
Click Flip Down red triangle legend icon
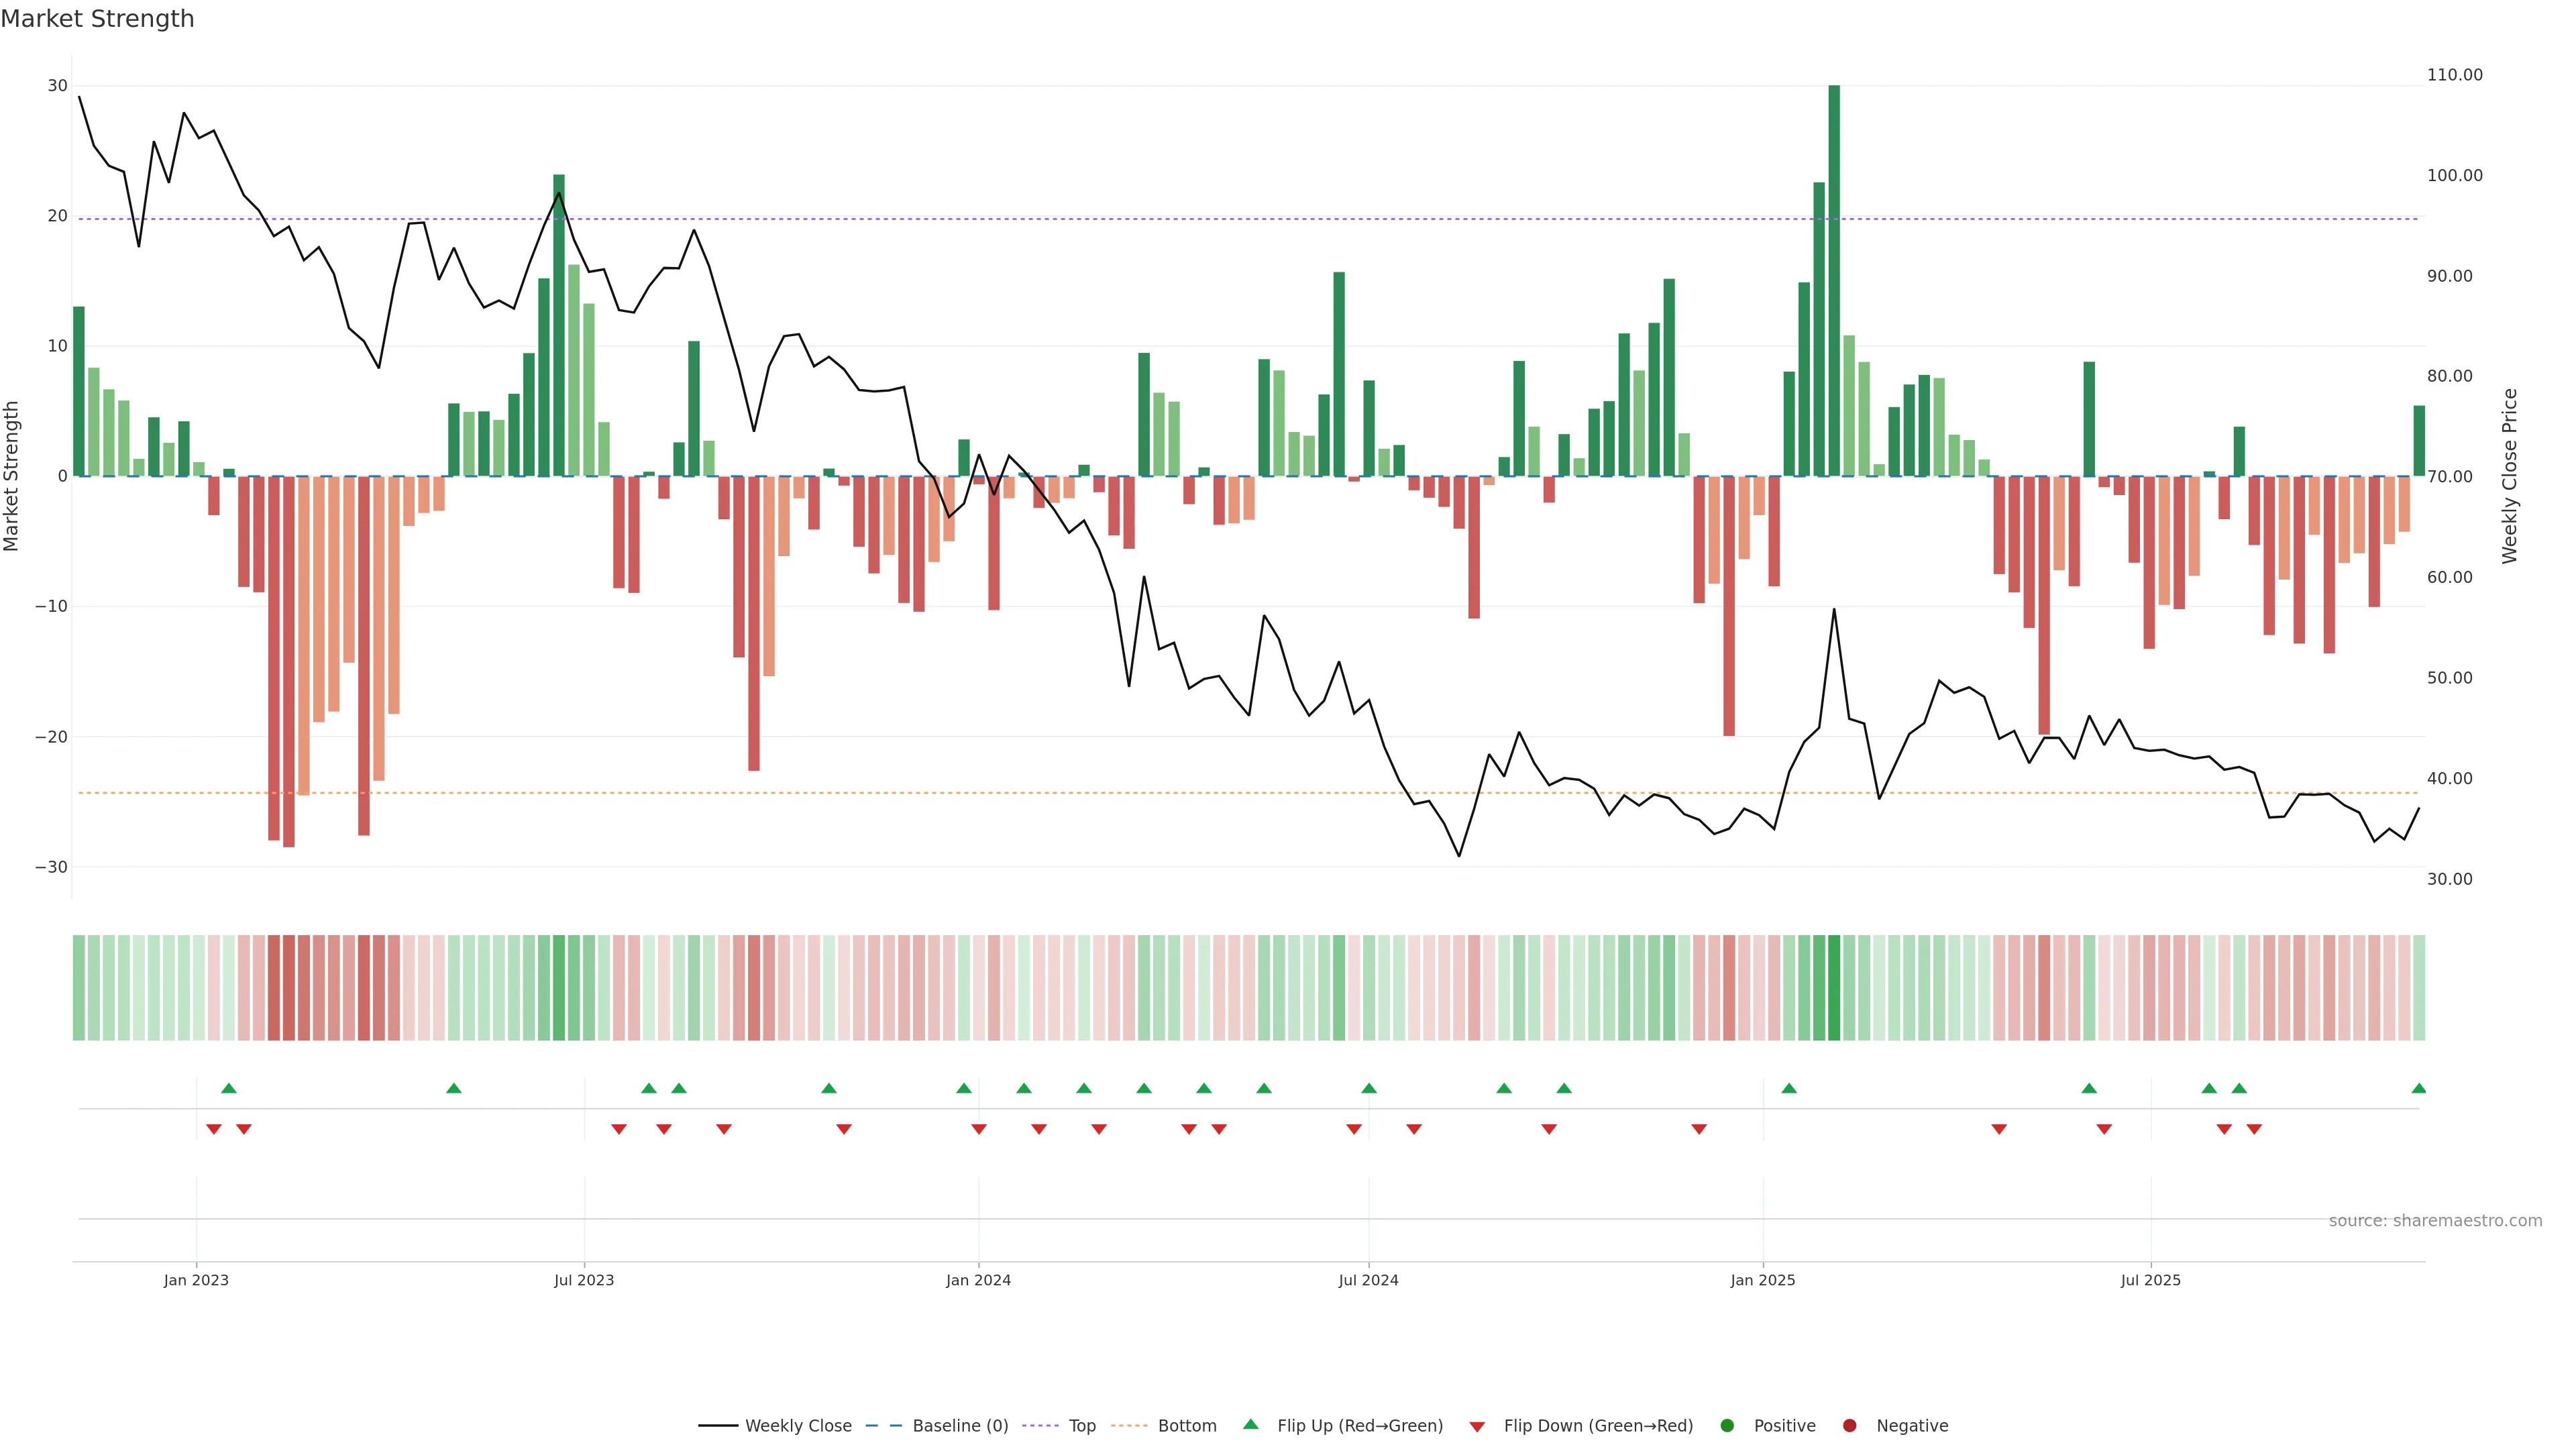coord(1477,1427)
